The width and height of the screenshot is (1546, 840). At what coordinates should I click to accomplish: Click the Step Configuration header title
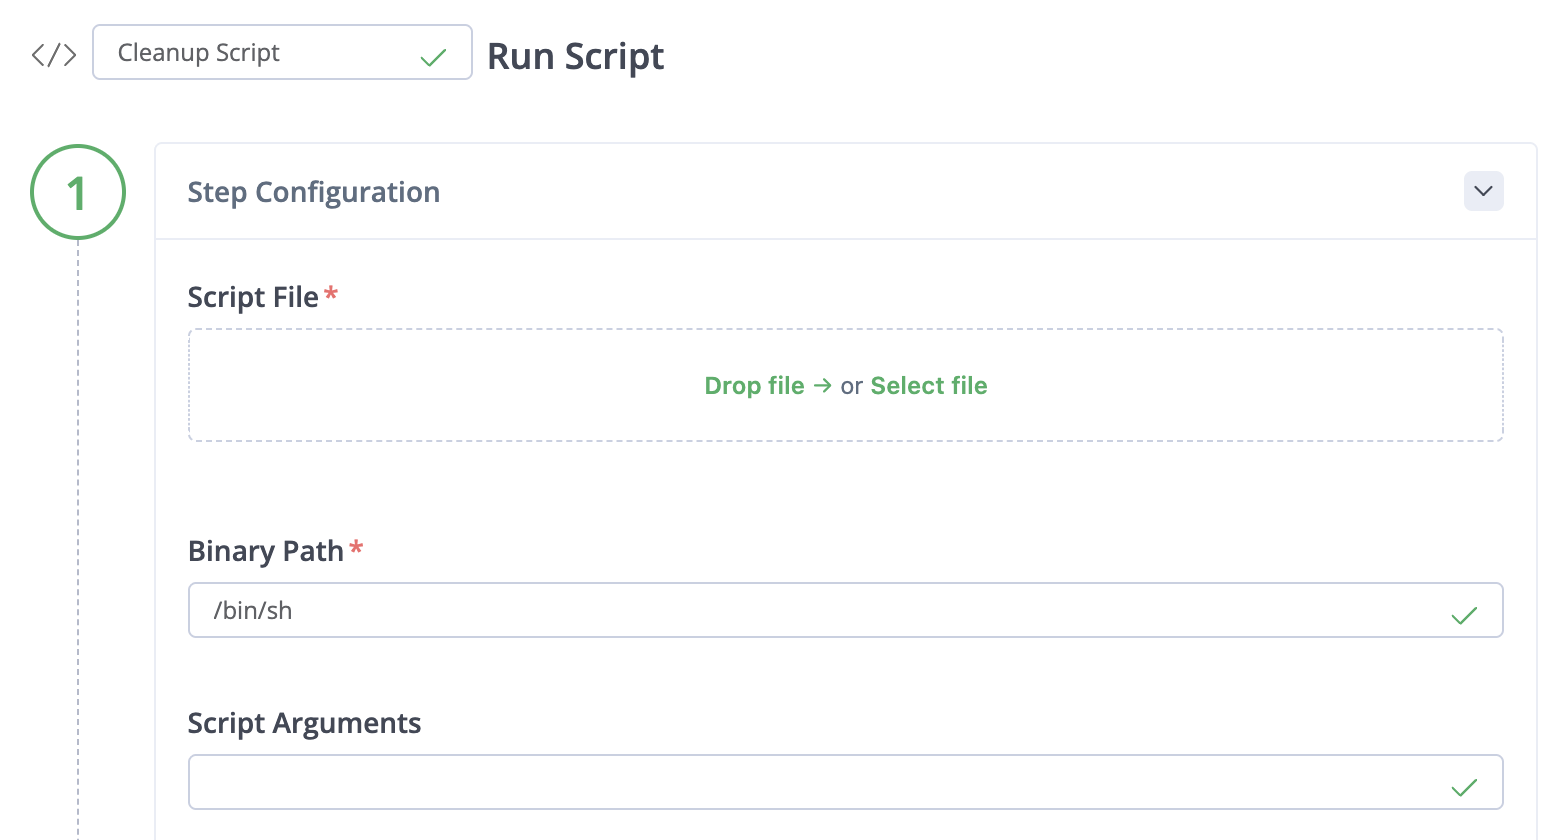pos(314,192)
